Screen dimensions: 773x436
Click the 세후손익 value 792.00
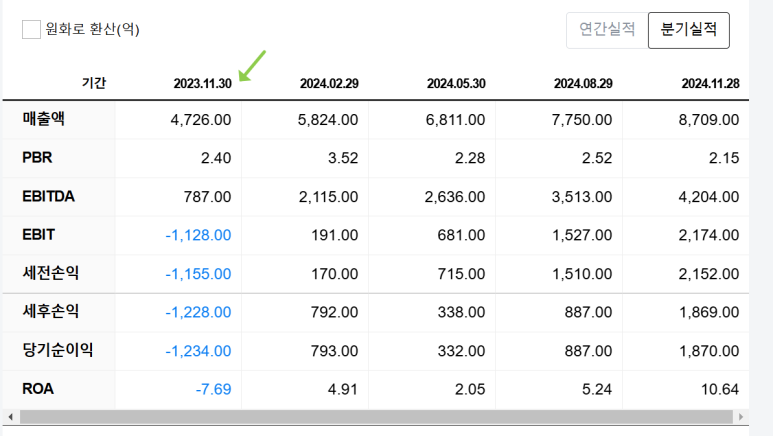334,312
